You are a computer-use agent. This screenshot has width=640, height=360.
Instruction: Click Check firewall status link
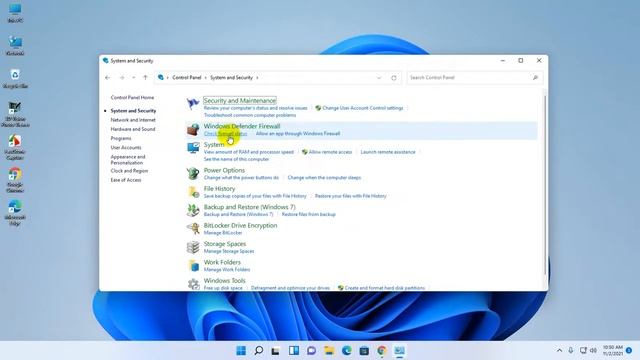(225, 133)
